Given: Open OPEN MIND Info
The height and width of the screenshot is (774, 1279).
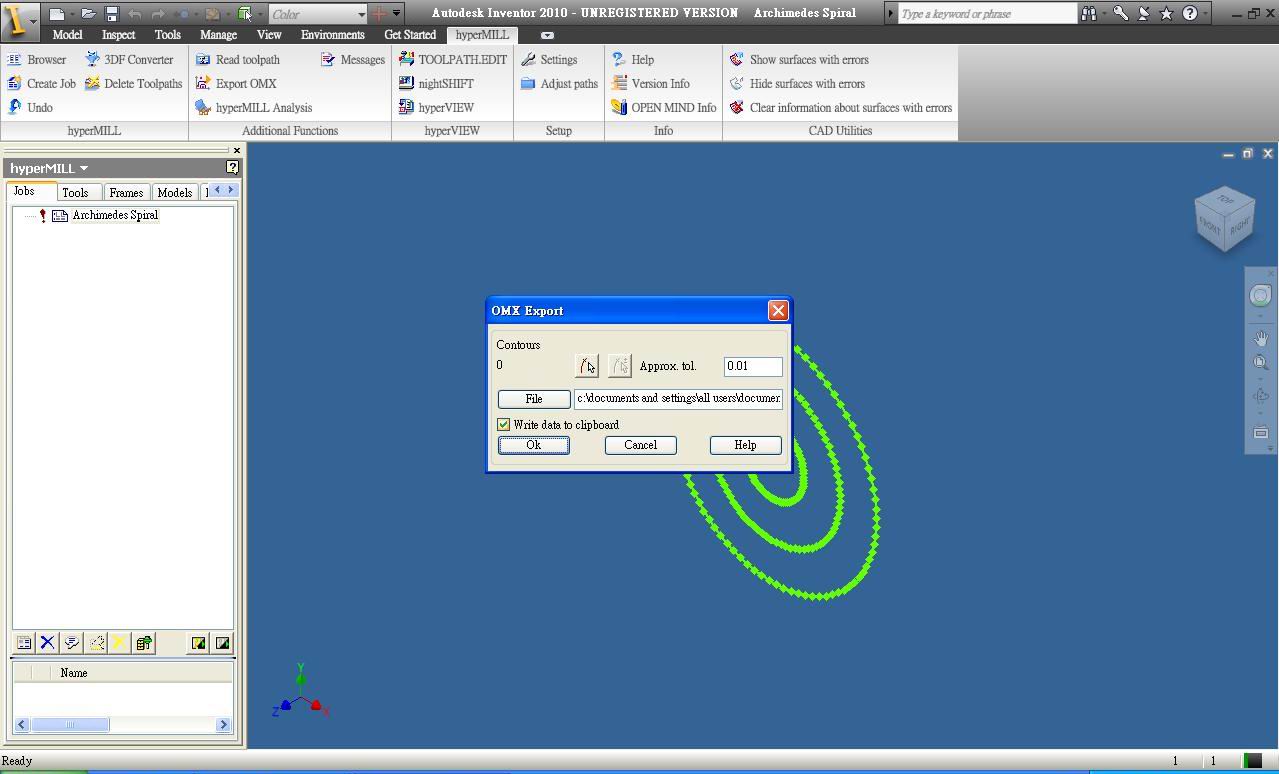Looking at the screenshot, I should (664, 108).
